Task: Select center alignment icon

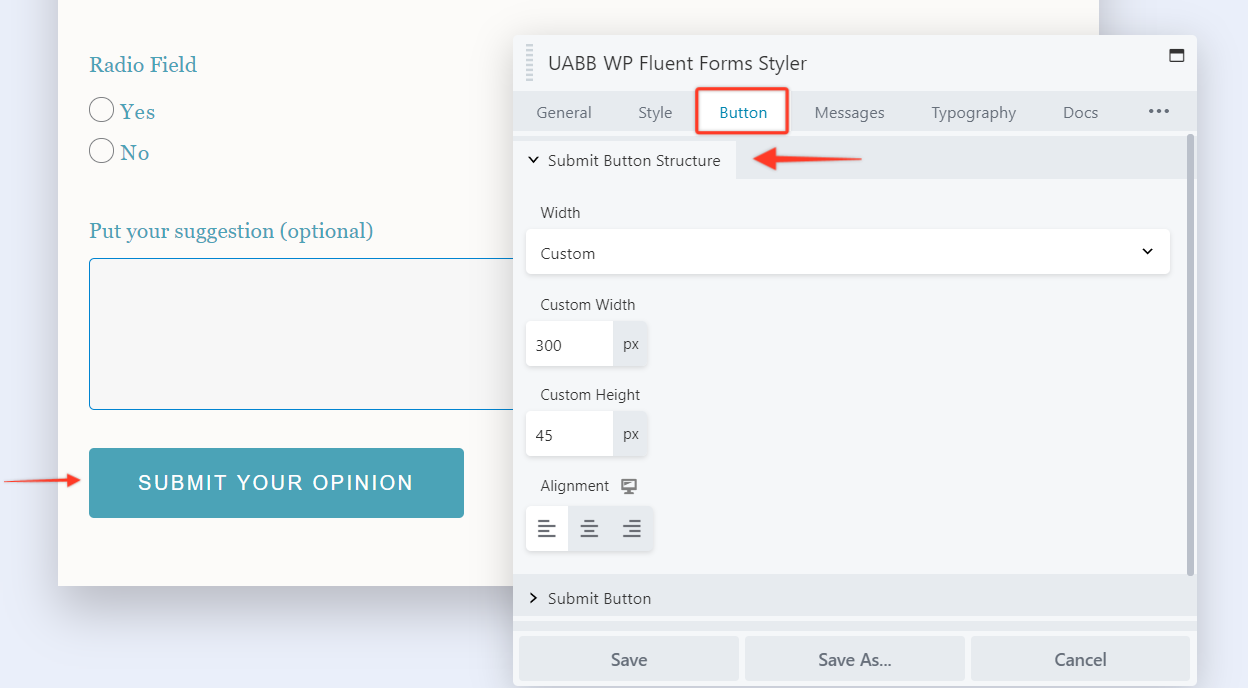Action: [589, 529]
